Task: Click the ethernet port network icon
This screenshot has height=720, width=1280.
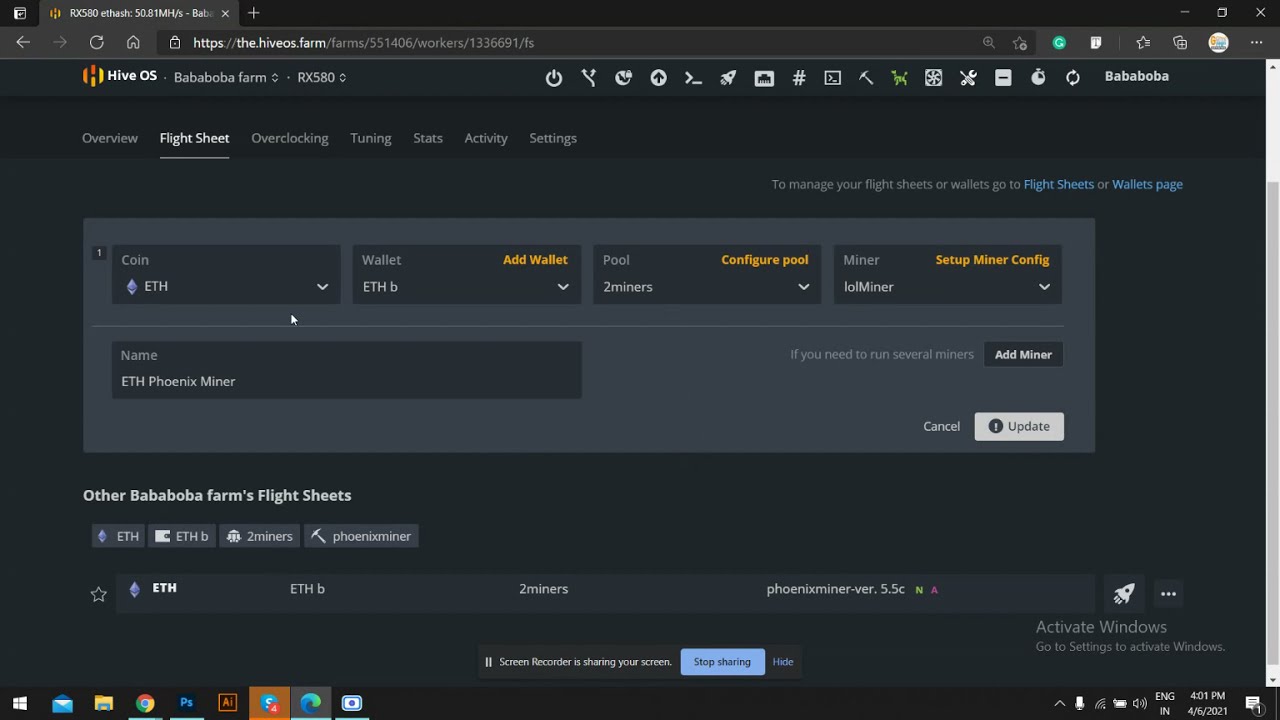Action: 764,78
